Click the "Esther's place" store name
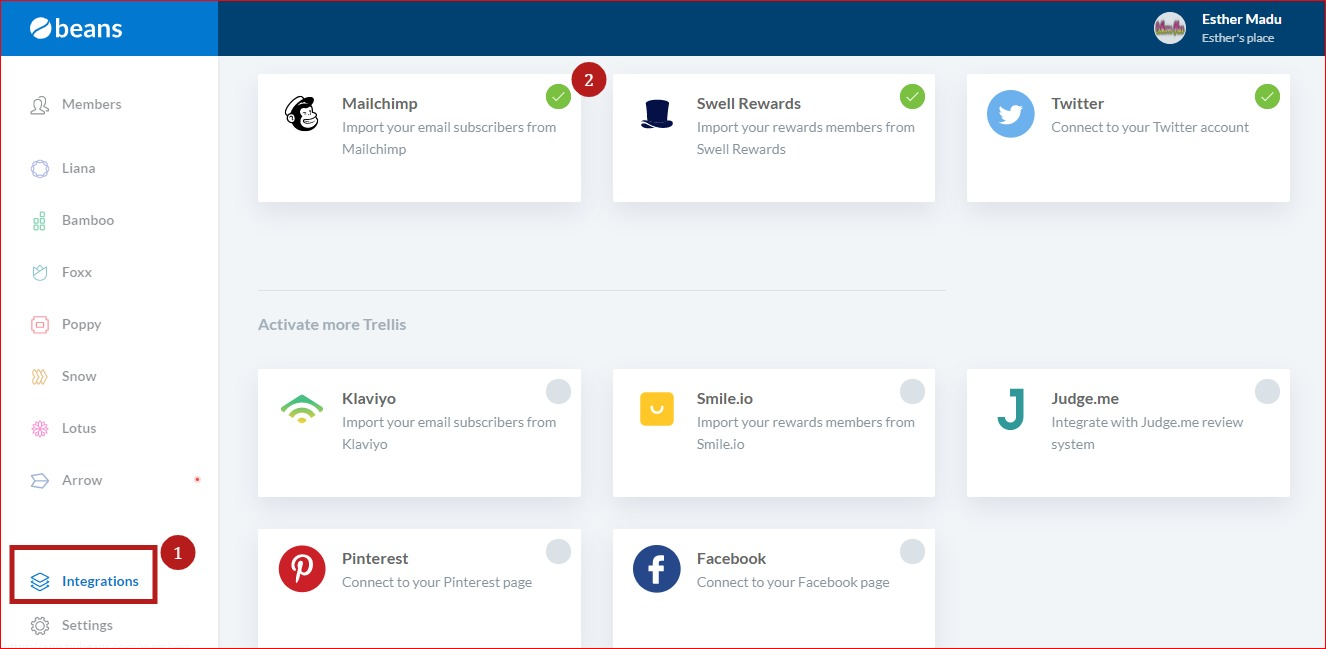The height and width of the screenshot is (649, 1326). [x=1238, y=38]
